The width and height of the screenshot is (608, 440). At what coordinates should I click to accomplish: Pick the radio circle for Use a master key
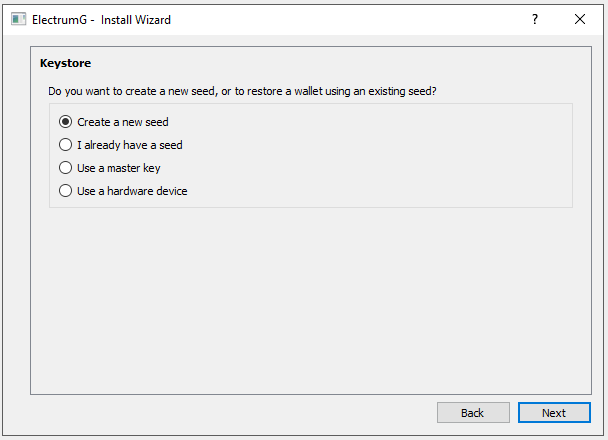[66, 168]
